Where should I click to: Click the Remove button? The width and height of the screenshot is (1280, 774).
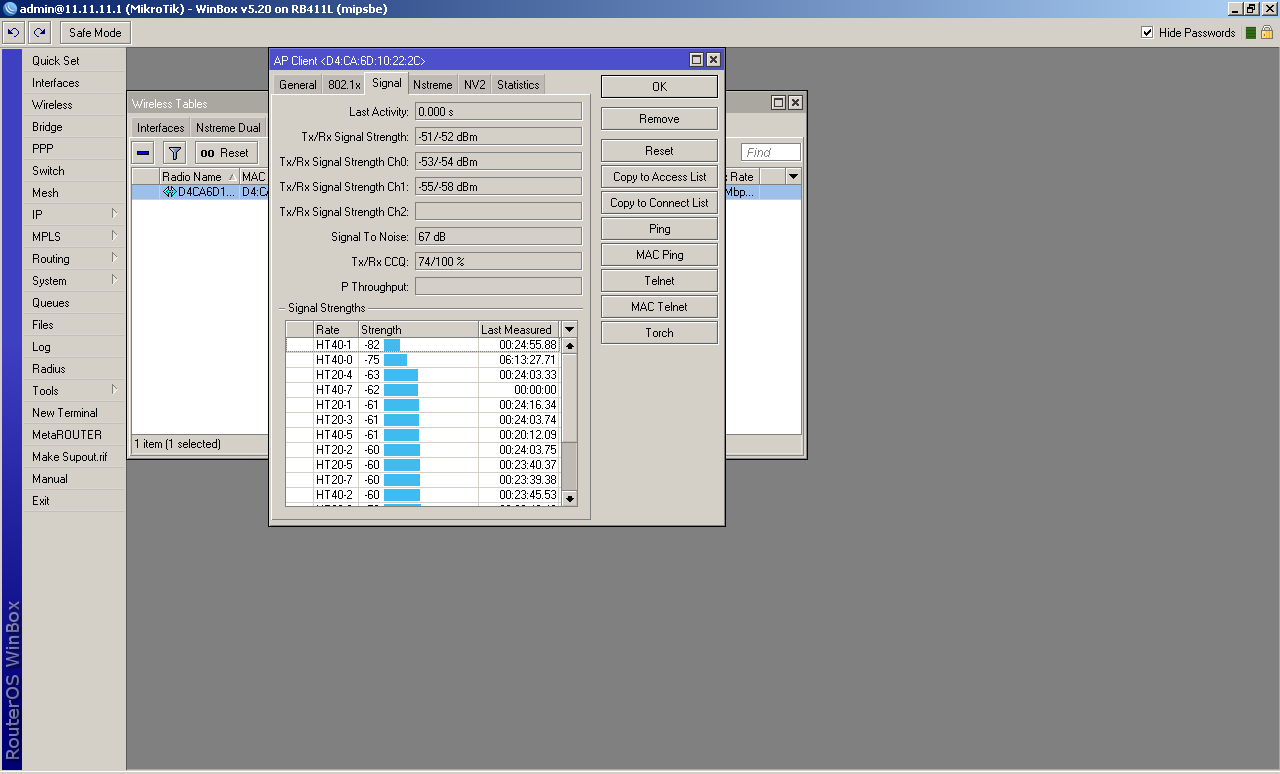[x=659, y=119]
